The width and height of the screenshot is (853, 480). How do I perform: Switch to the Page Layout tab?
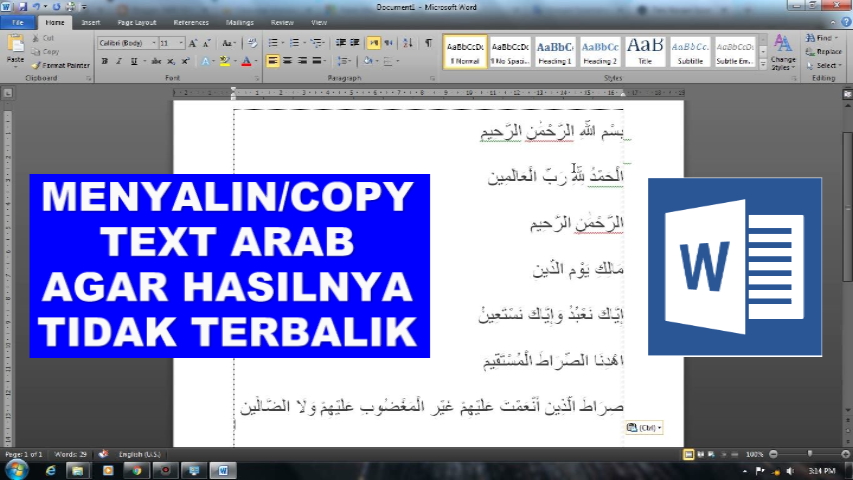coord(137,23)
